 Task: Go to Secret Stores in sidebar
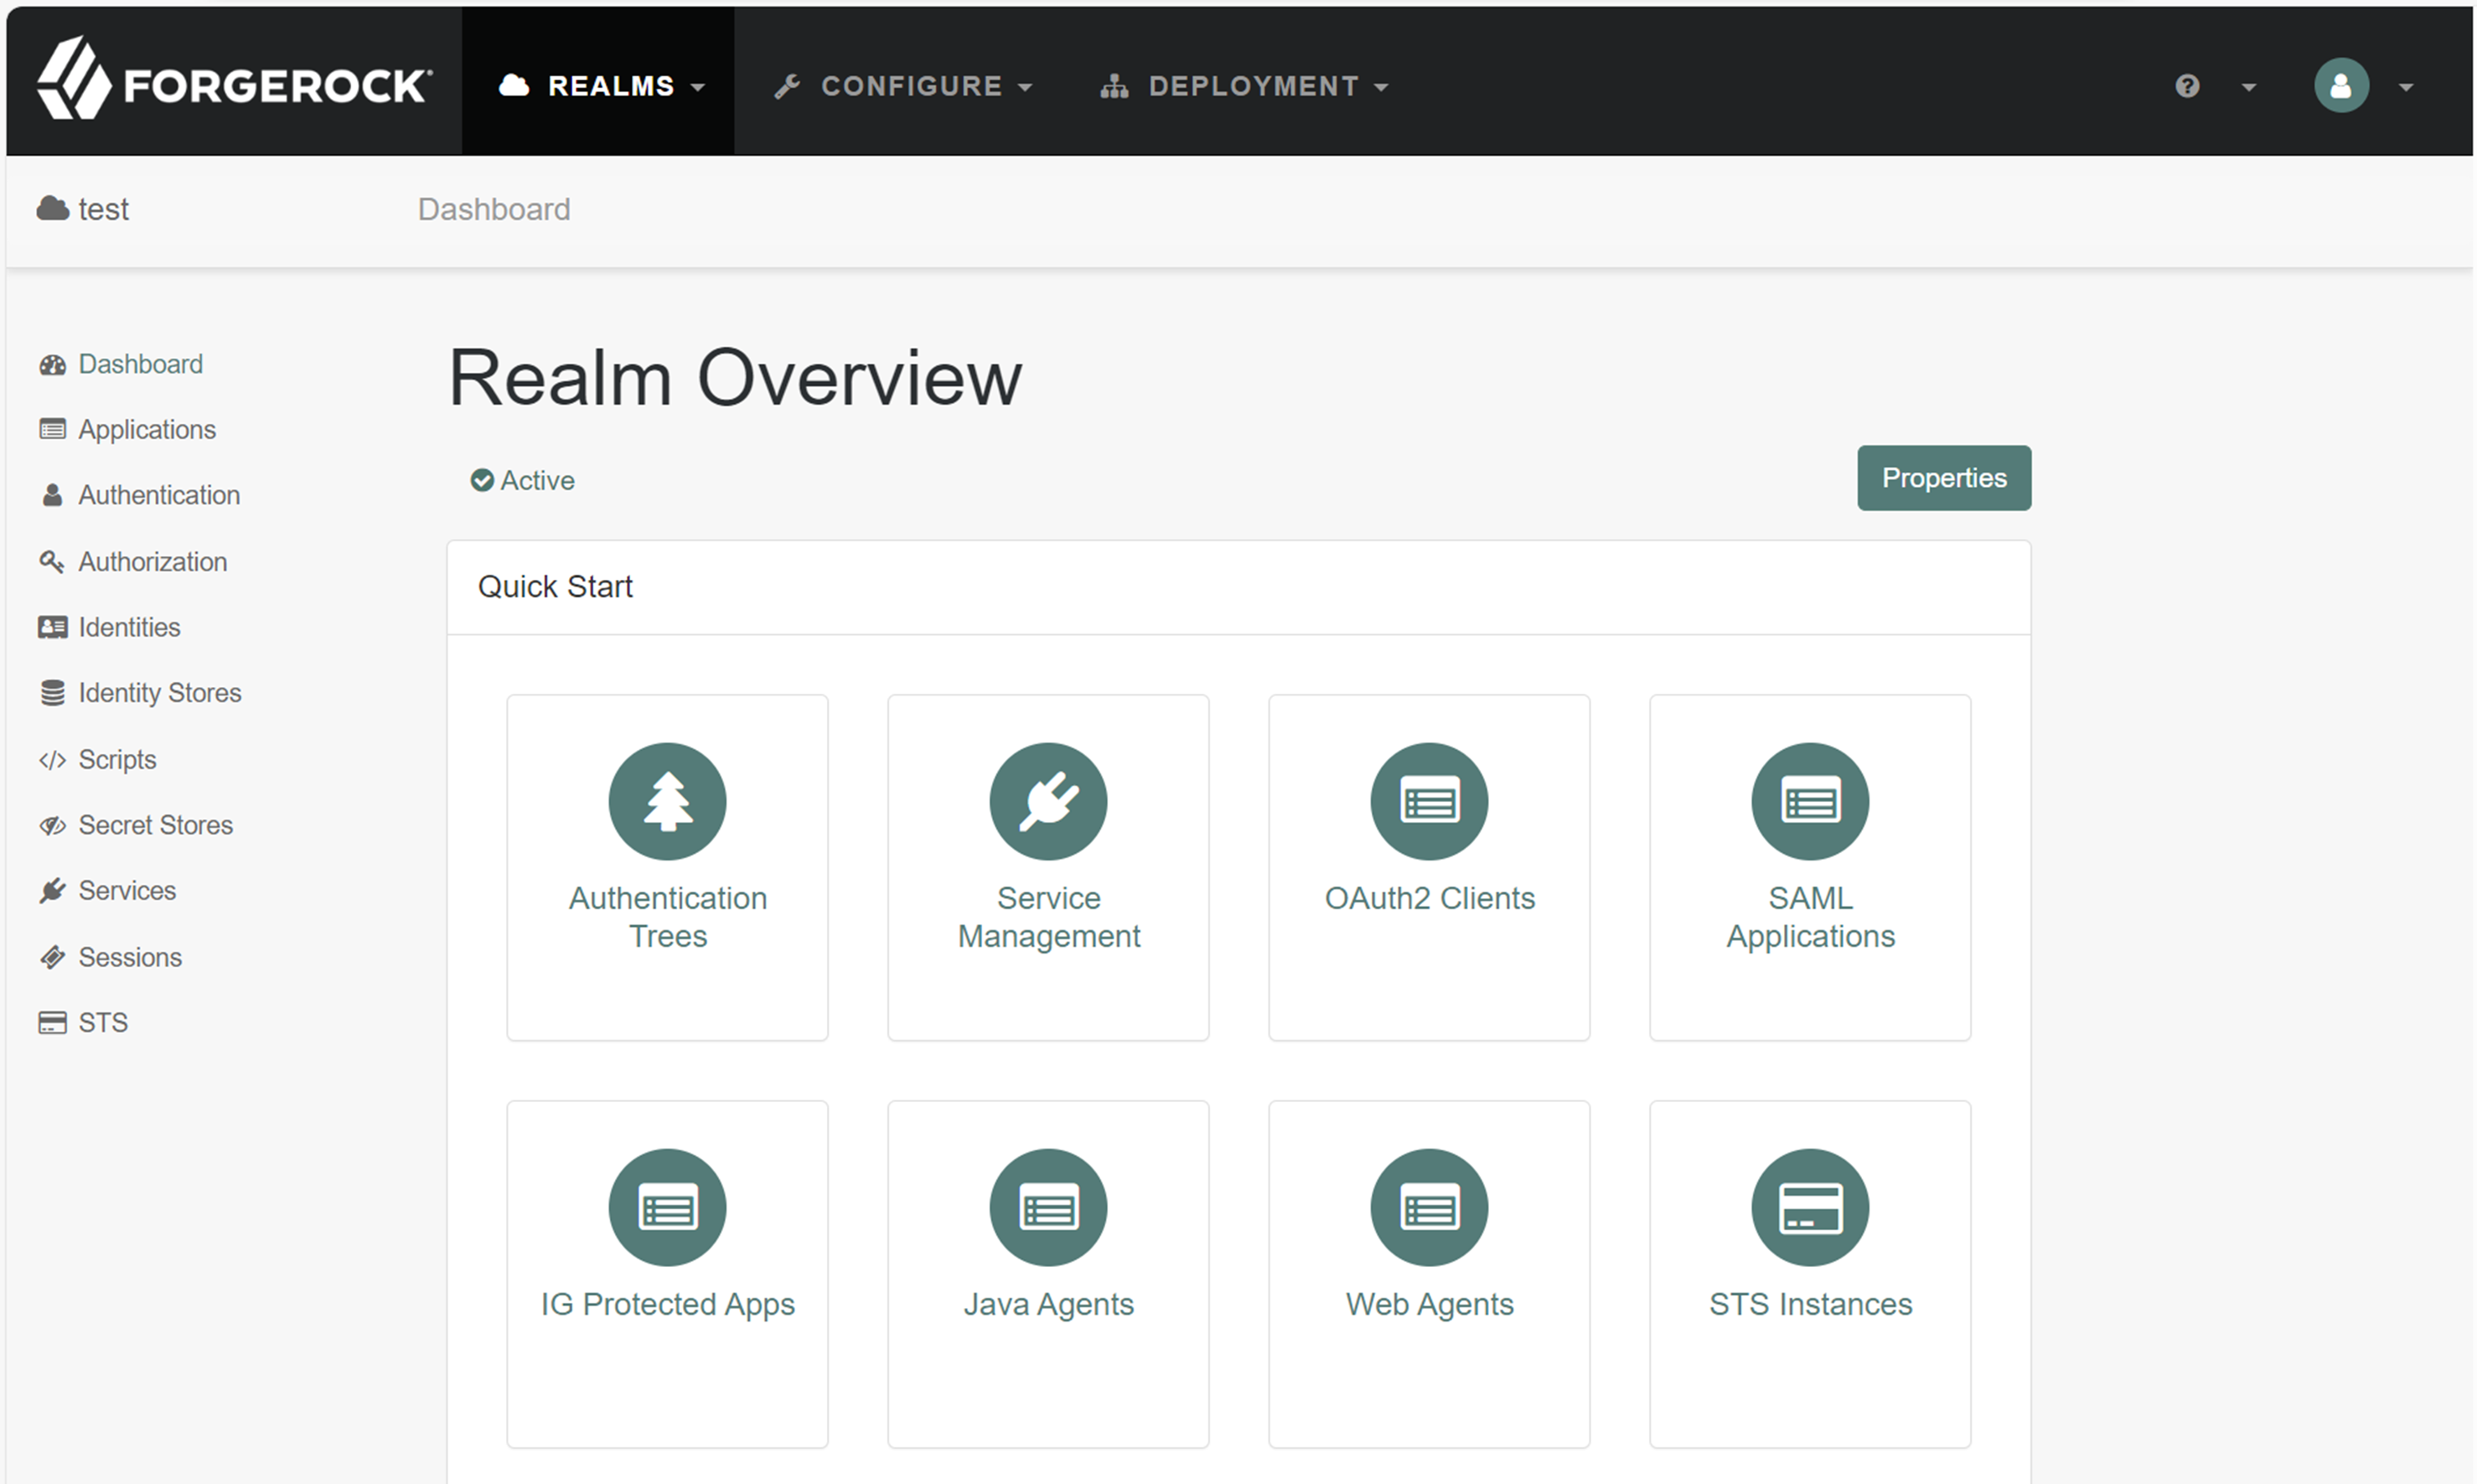click(155, 825)
